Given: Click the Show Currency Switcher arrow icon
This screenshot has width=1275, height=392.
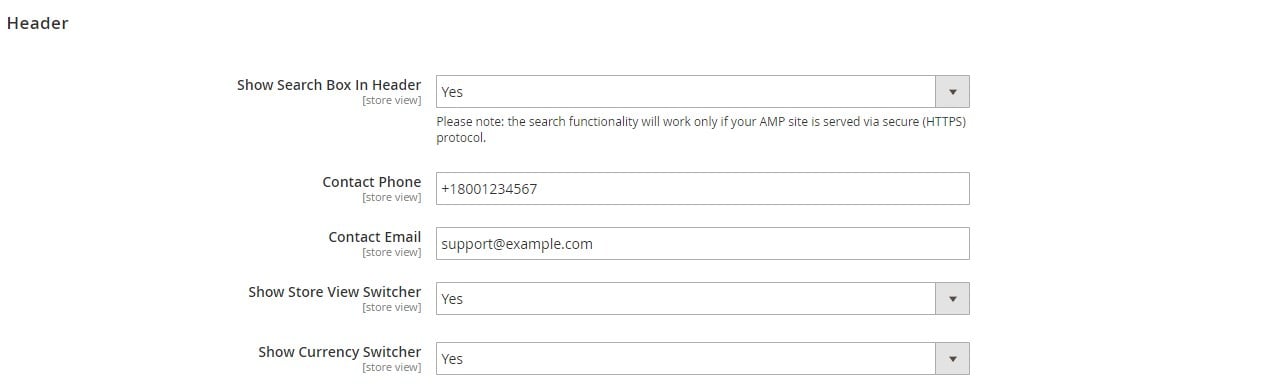Looking at the screenshot, I should 952,359.
